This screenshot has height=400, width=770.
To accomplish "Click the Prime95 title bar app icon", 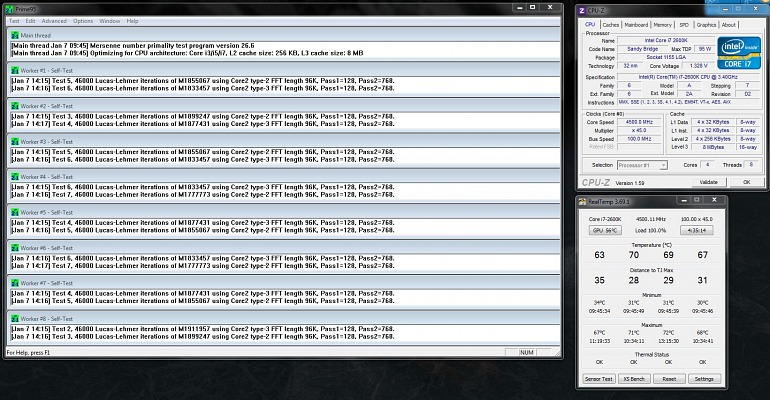I will click(9, 9).
